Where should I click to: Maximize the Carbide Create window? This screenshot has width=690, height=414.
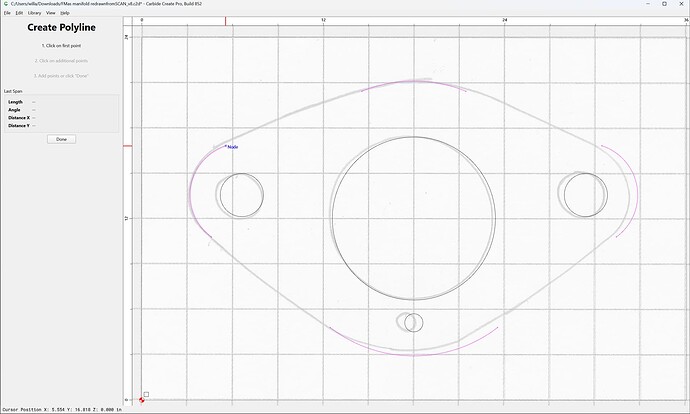coord(664,4)
